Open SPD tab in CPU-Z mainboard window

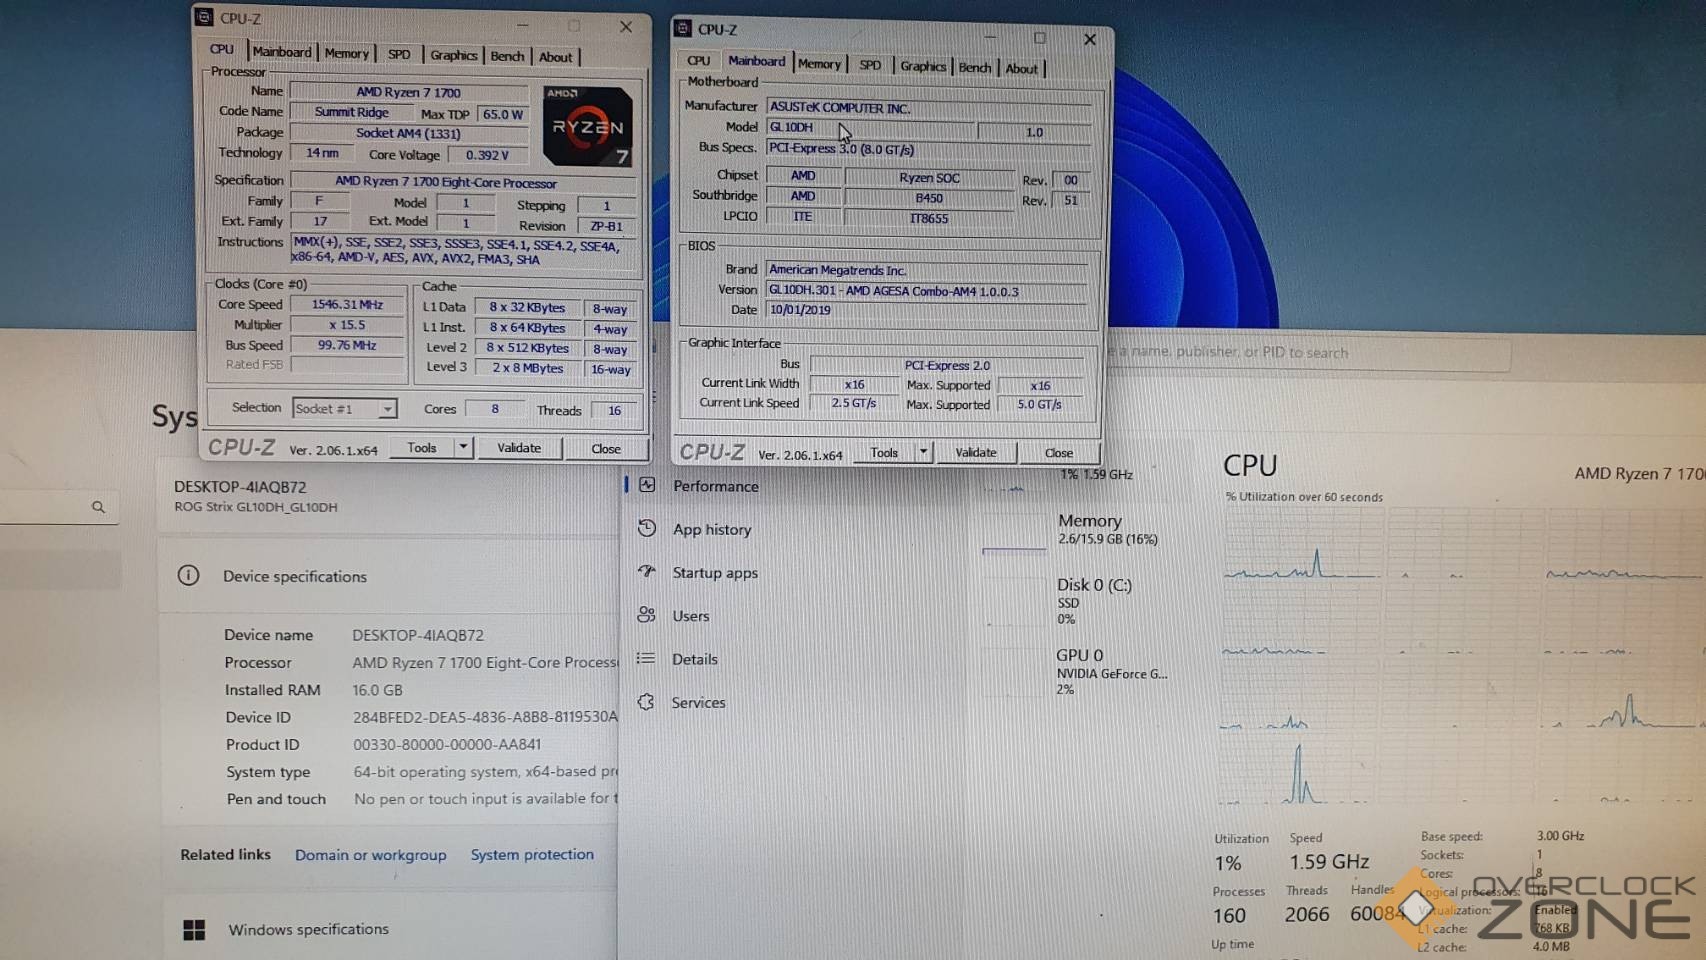tap(870, 65)
